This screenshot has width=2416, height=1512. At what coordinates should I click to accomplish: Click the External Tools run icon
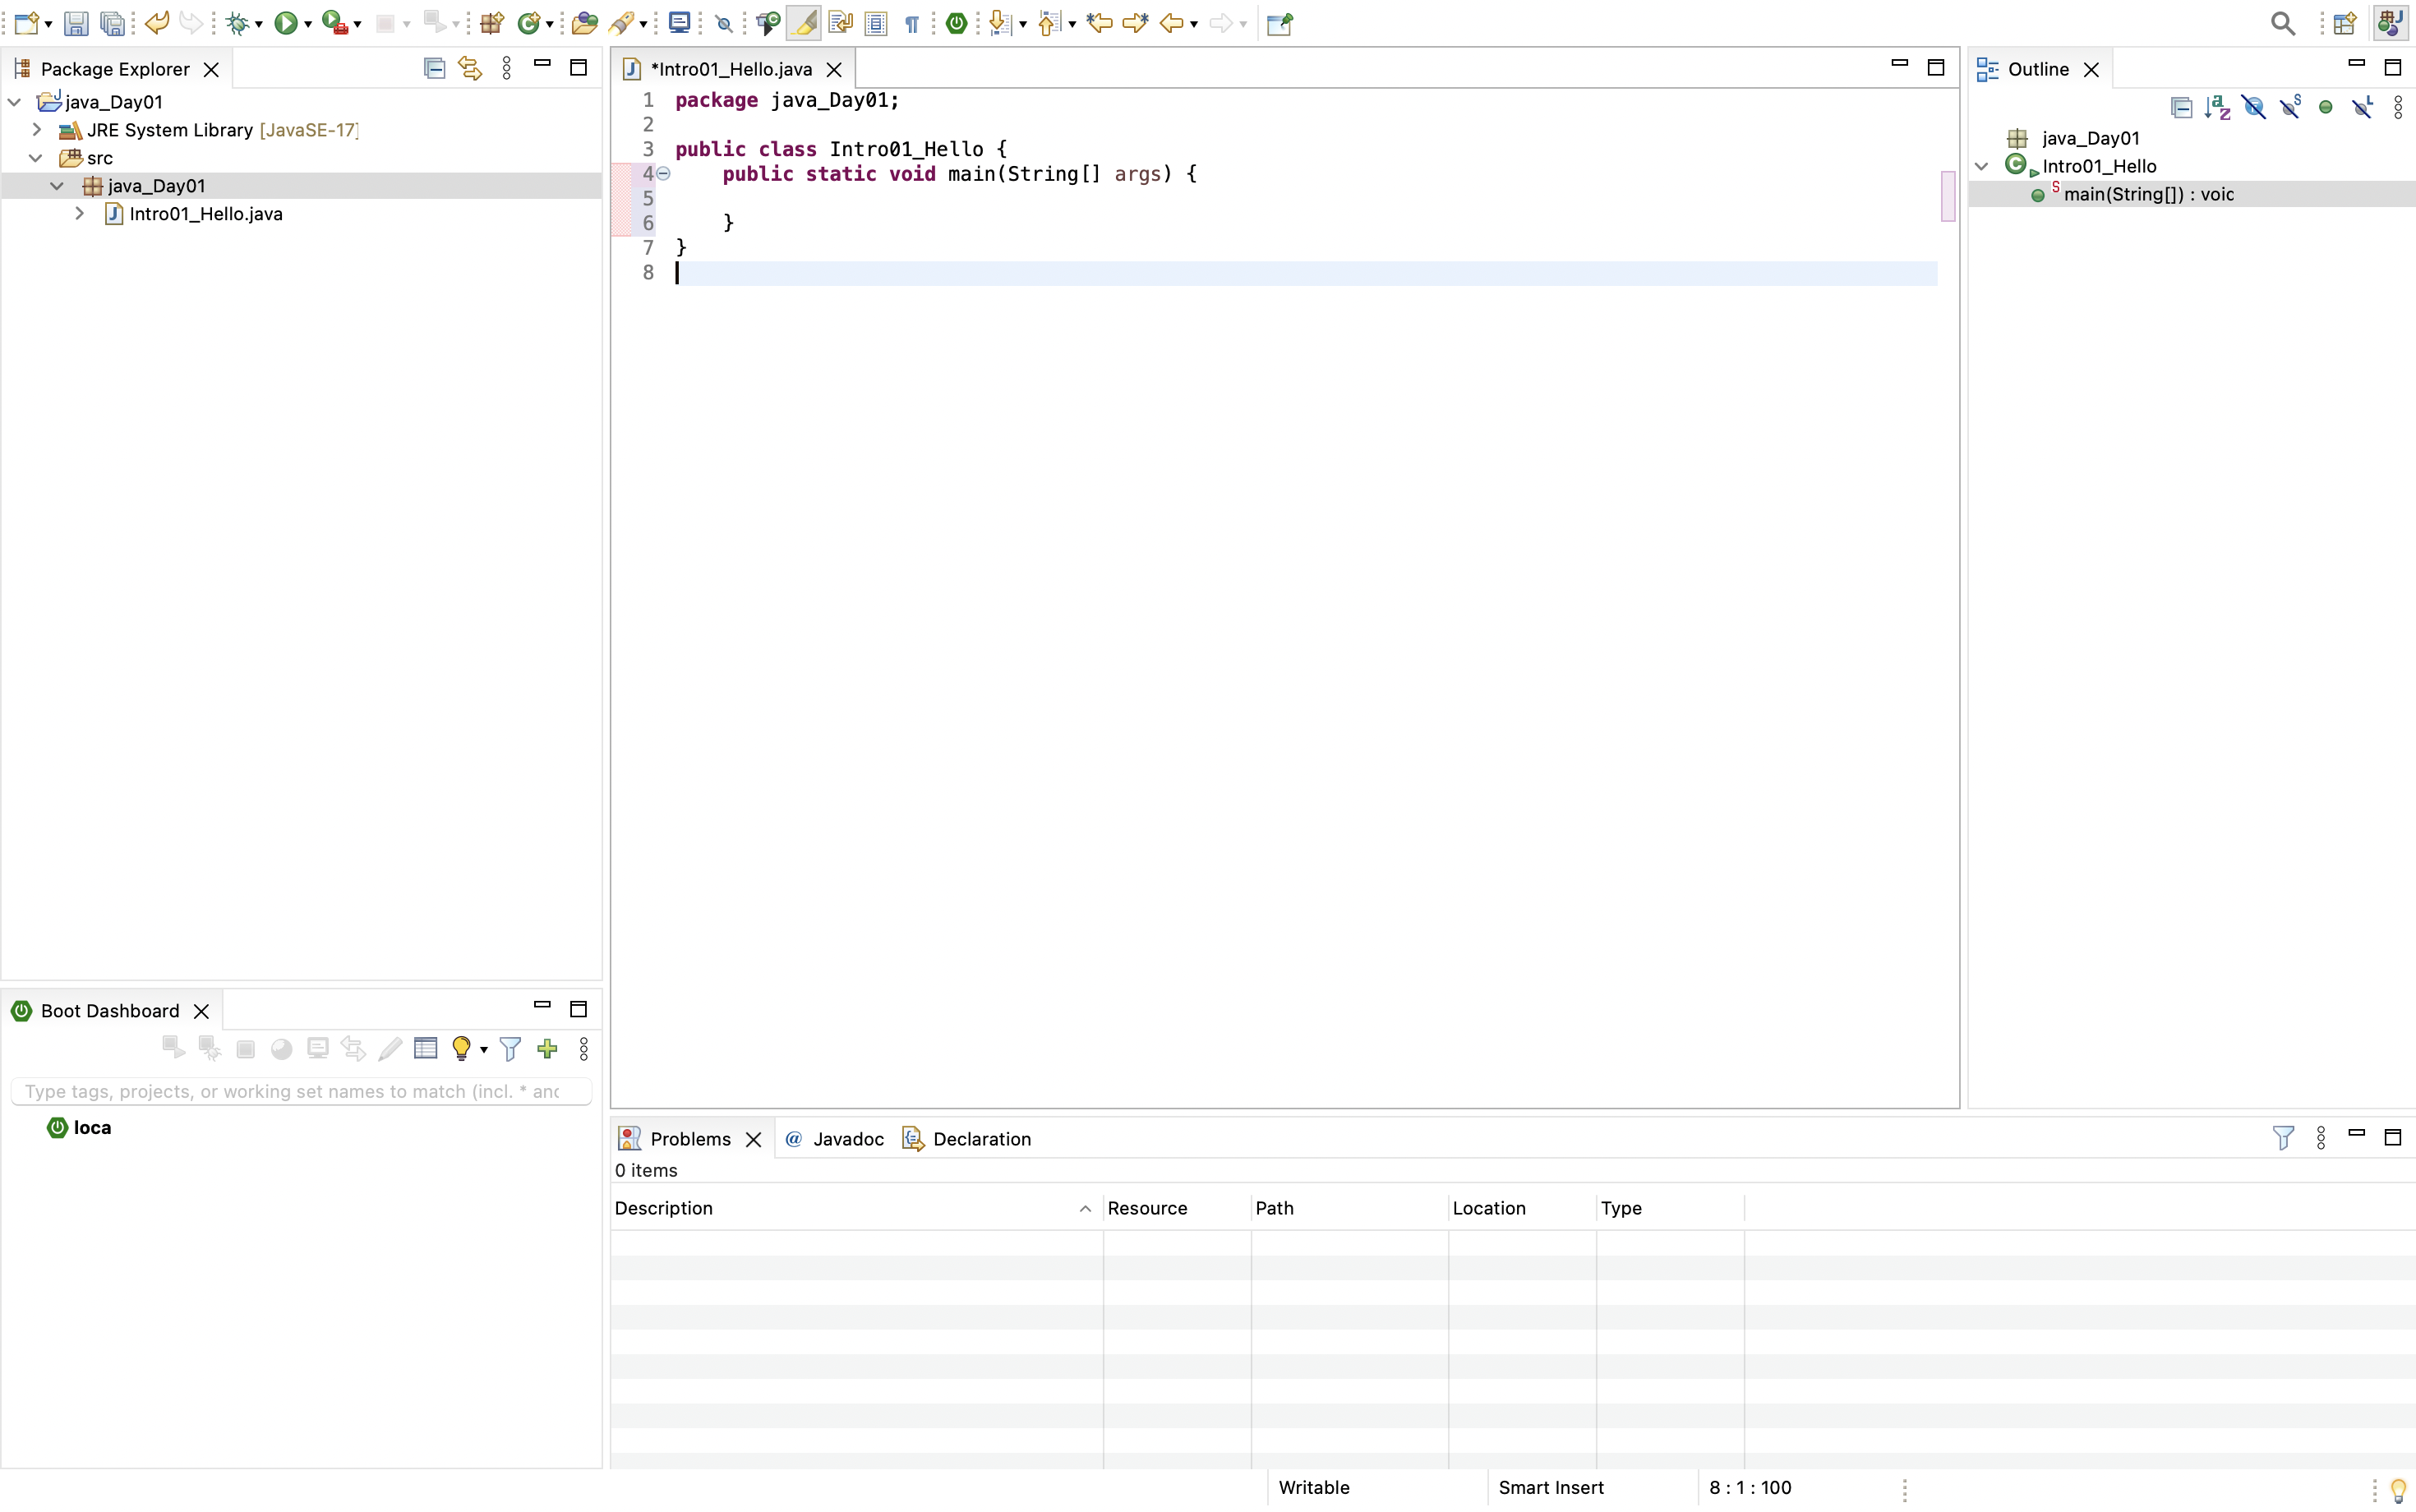click(335, 23)
